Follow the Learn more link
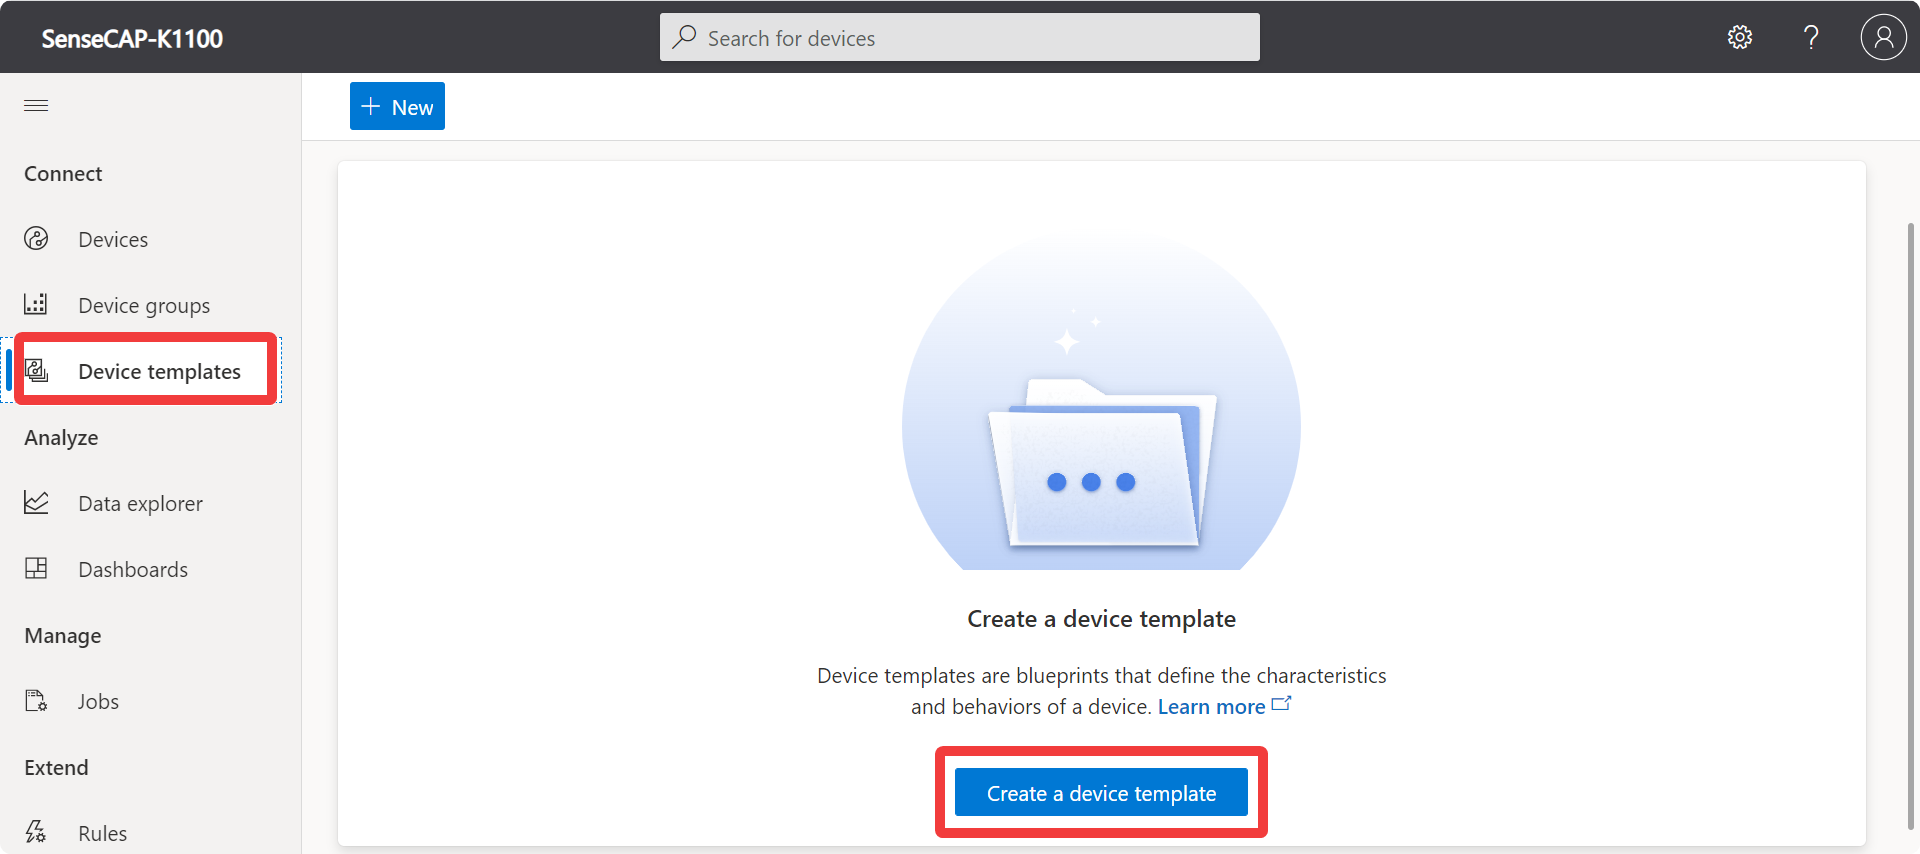Image resolution: width=1920 pixels, height=854 pixels. point(1211,707)
